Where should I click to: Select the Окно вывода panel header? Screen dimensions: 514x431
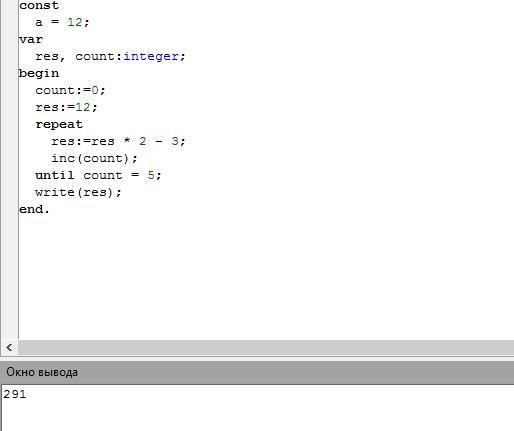click(x=257, y=372)
